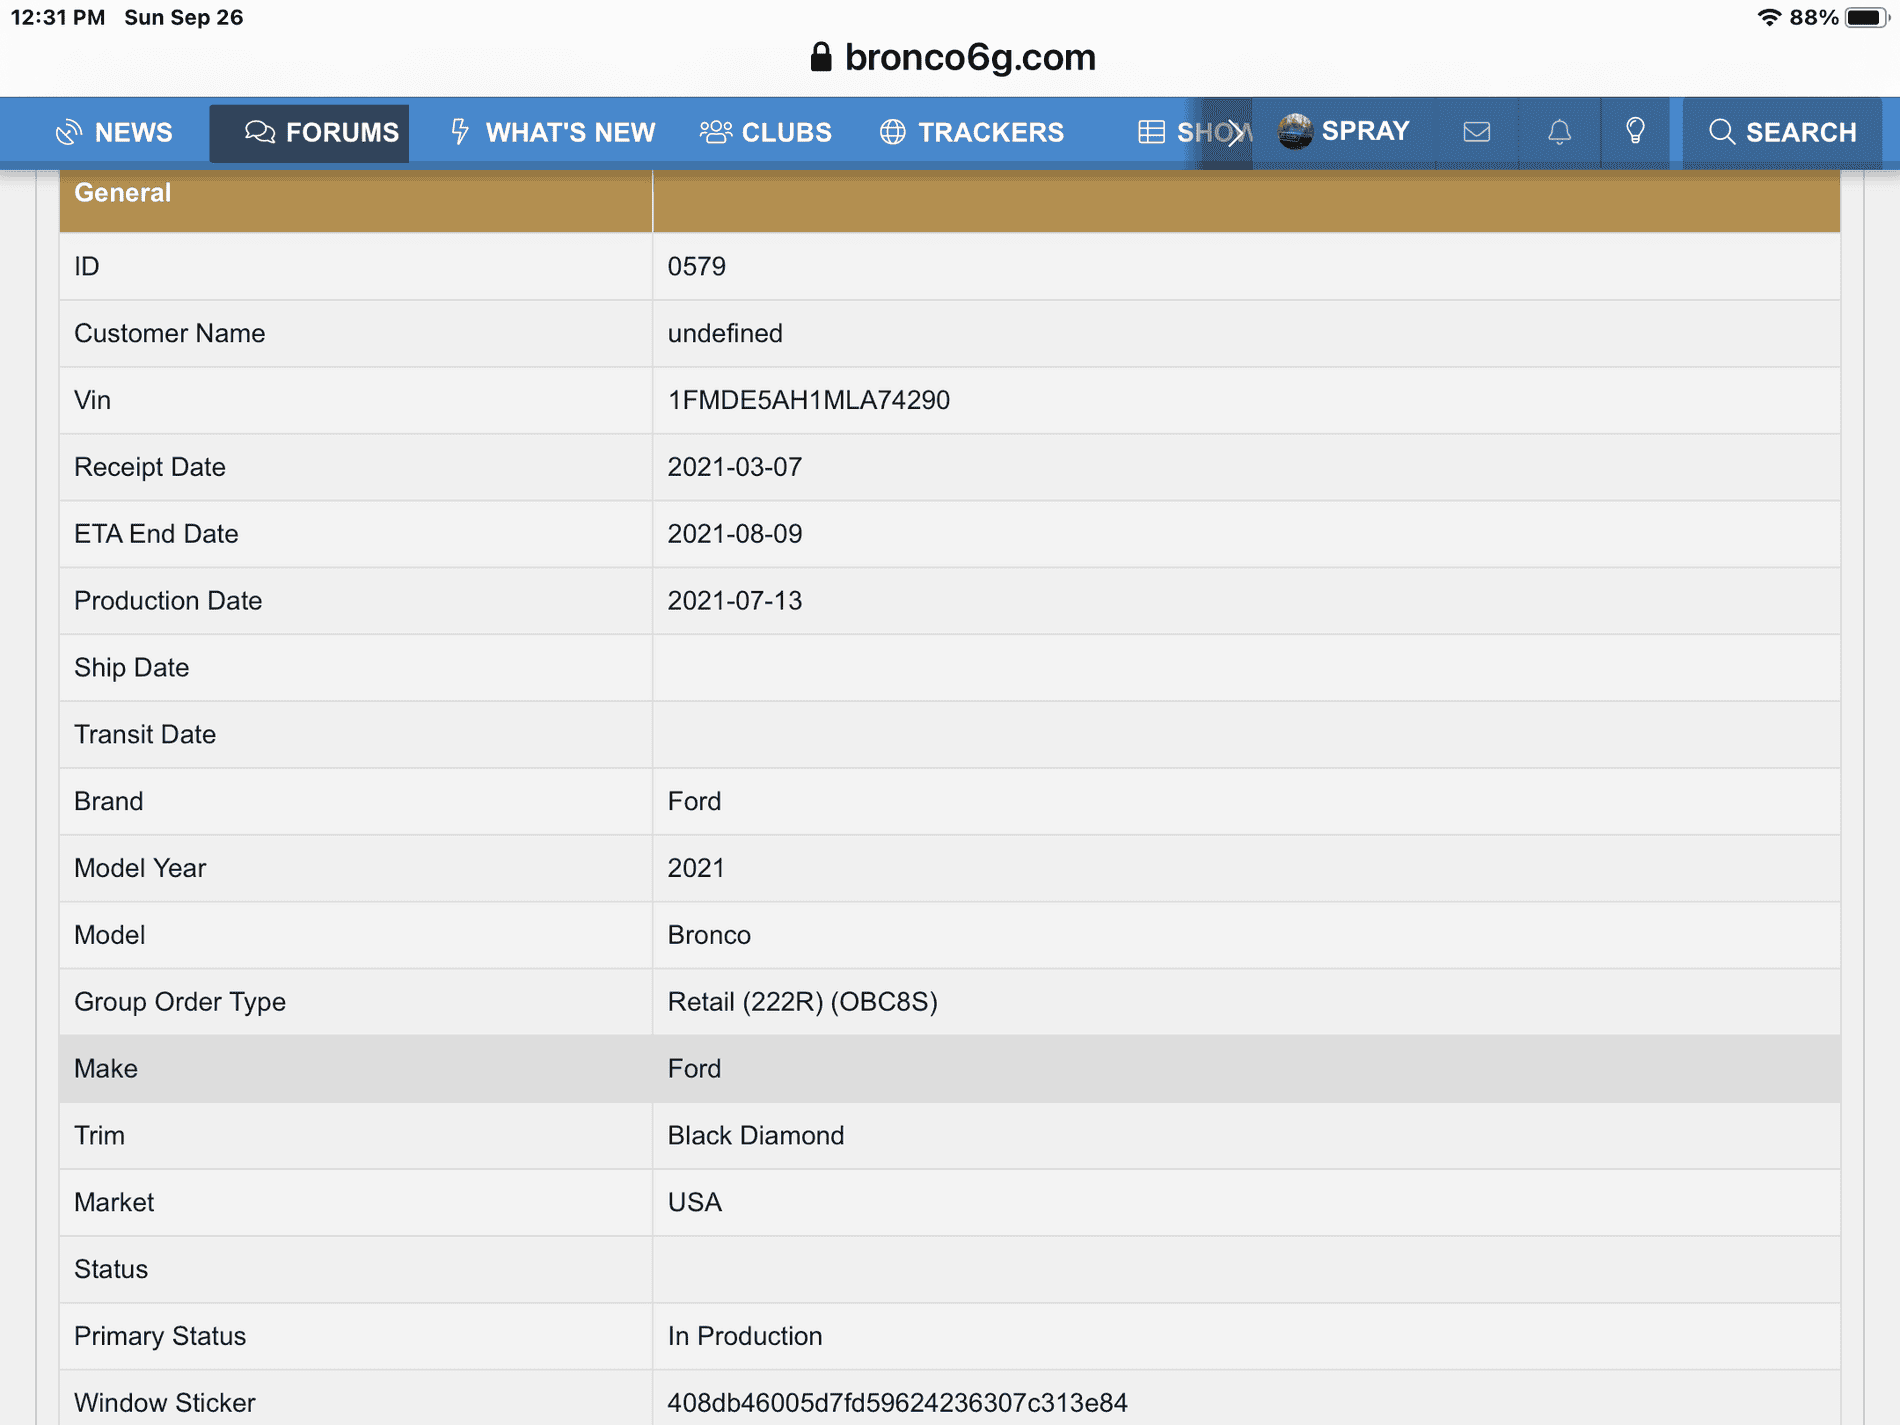Click the Production Date label
The image size is (1900, 1425).
tap(168, 601)
